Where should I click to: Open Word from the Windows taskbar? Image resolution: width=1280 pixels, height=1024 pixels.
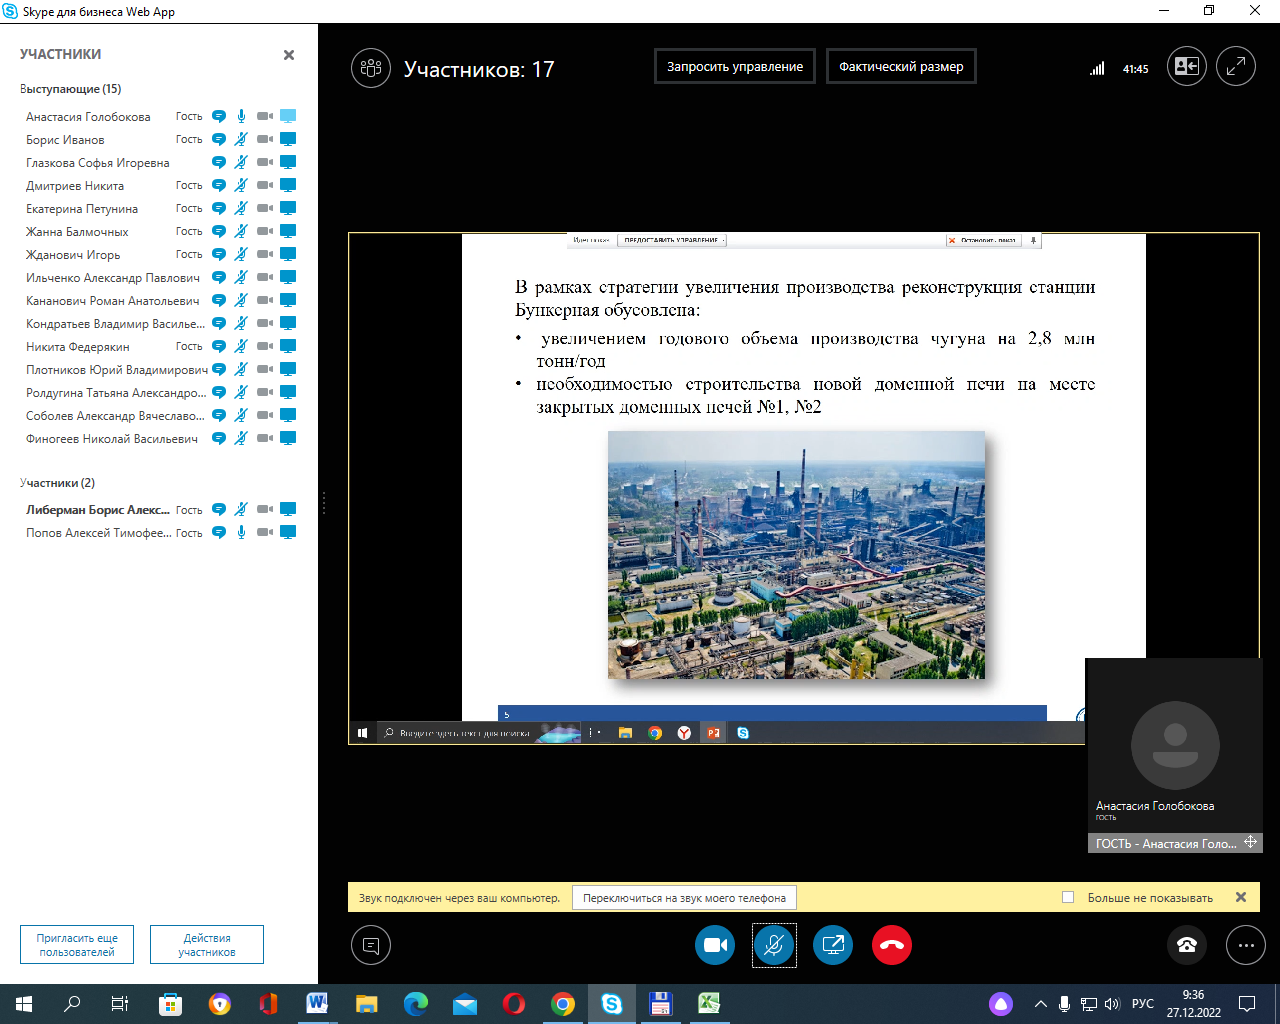[317, 1003]
